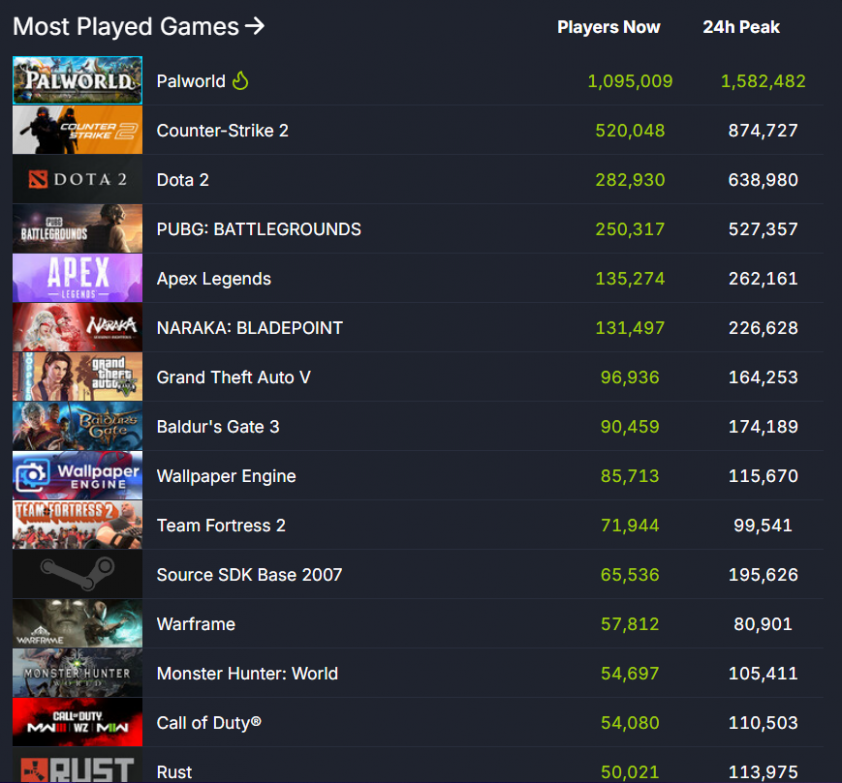
Task: Click the 195,626 peak value
Action: pos(763,575)
